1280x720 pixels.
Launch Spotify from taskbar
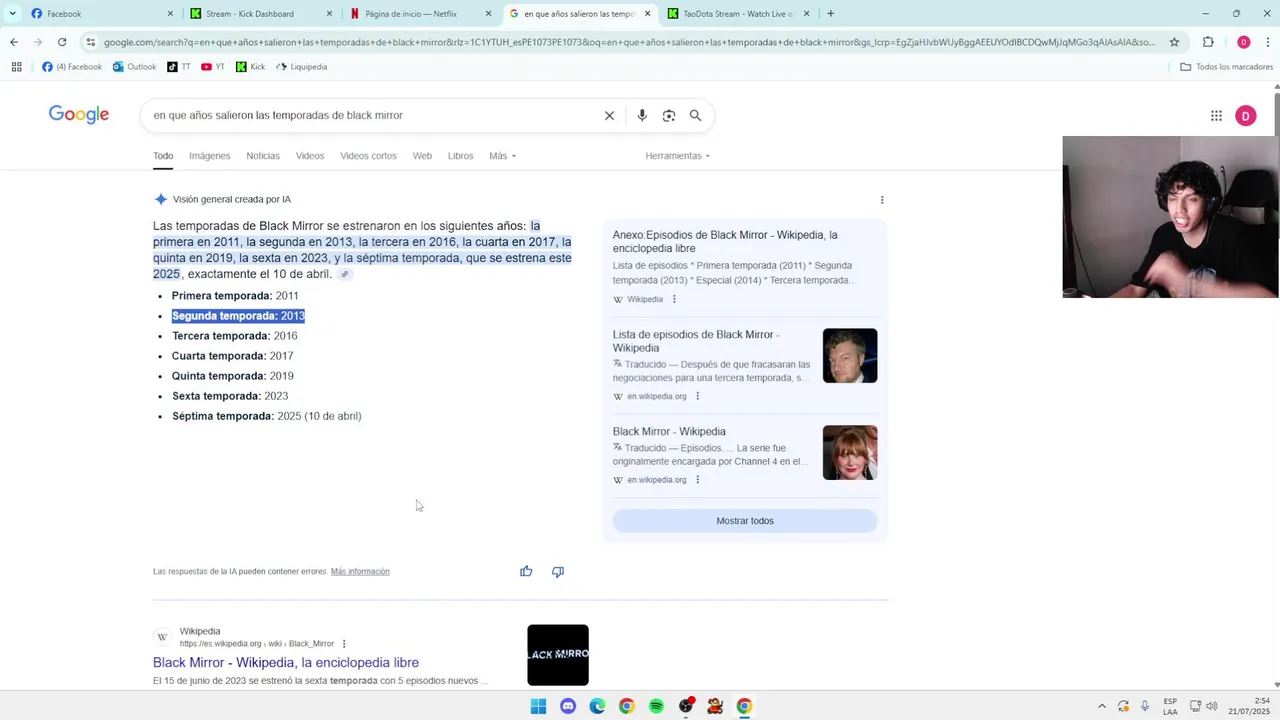coord(656,706)
